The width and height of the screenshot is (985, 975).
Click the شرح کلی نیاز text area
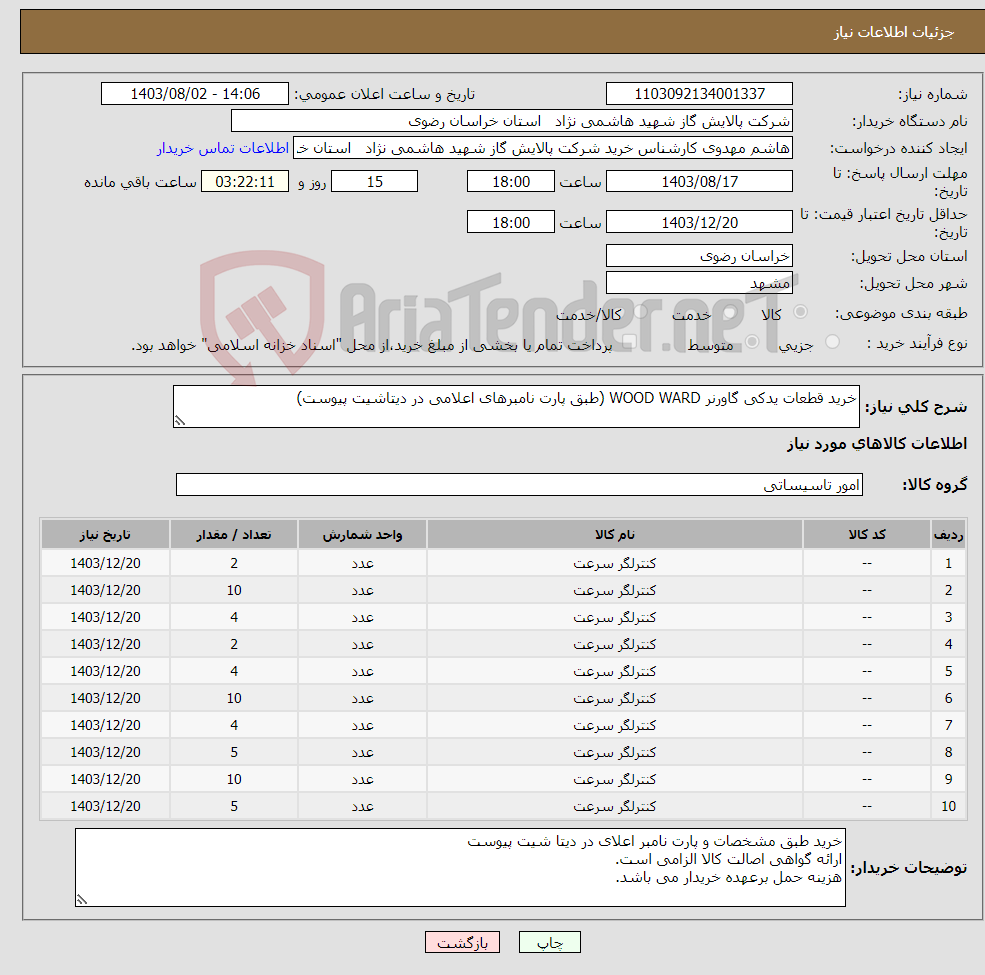(x=516, y=406)
